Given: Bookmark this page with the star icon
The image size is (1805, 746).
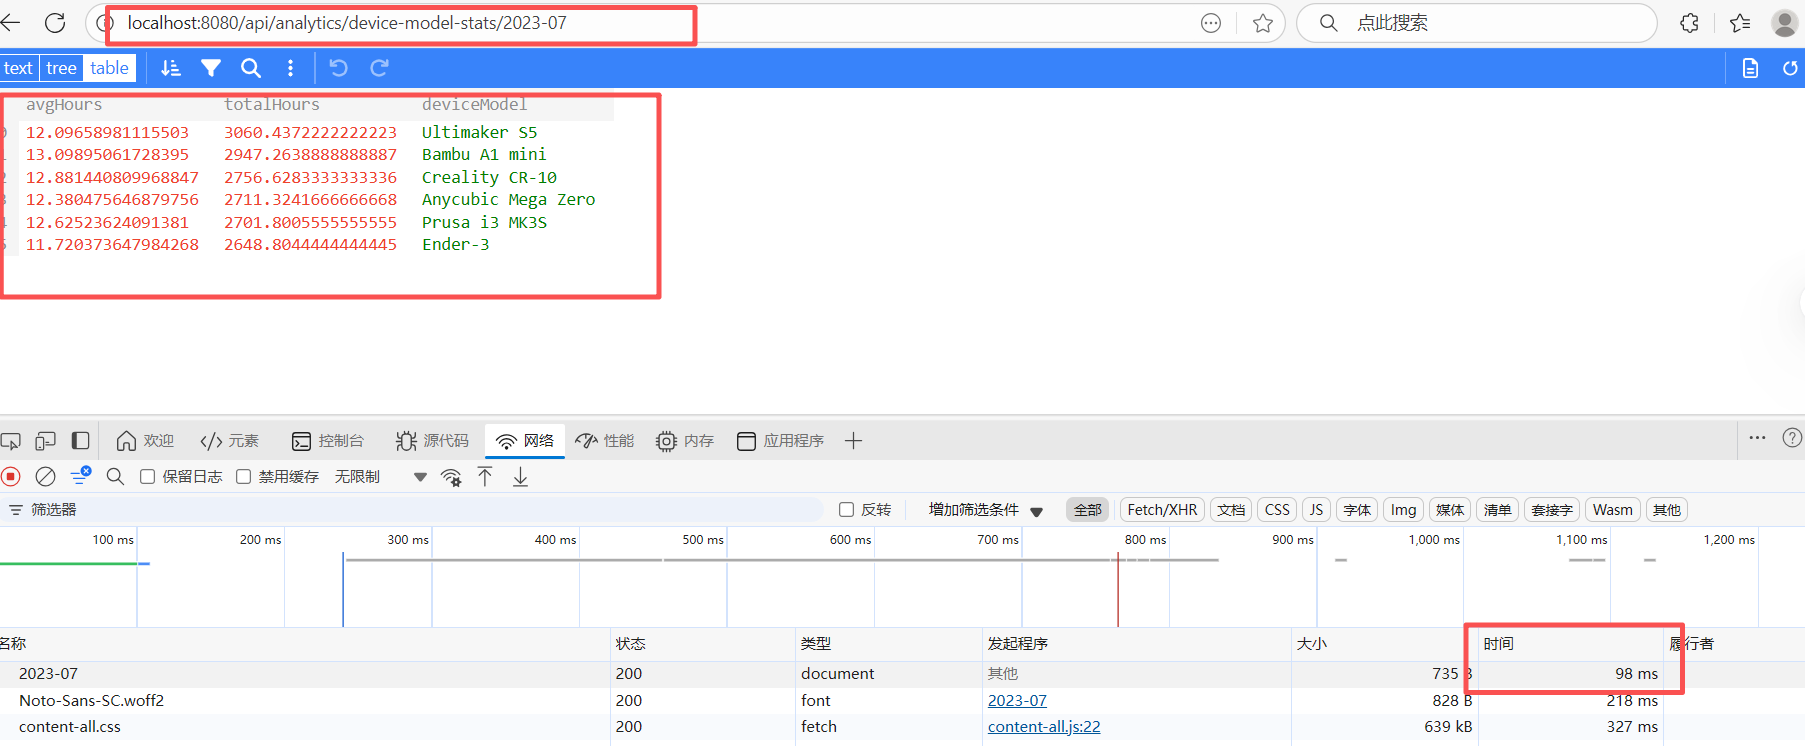Looking at the screenshot, I should 1263,23.
